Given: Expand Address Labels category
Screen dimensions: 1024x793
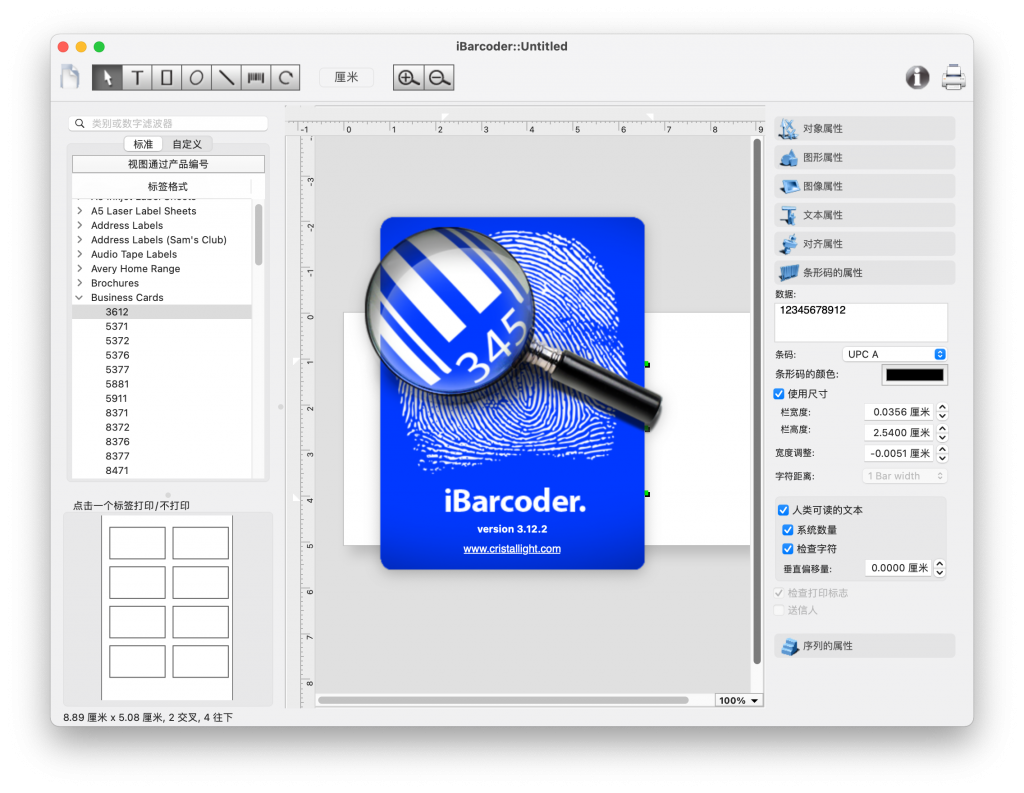Looking at the screenshot, I should pos(80,225).
